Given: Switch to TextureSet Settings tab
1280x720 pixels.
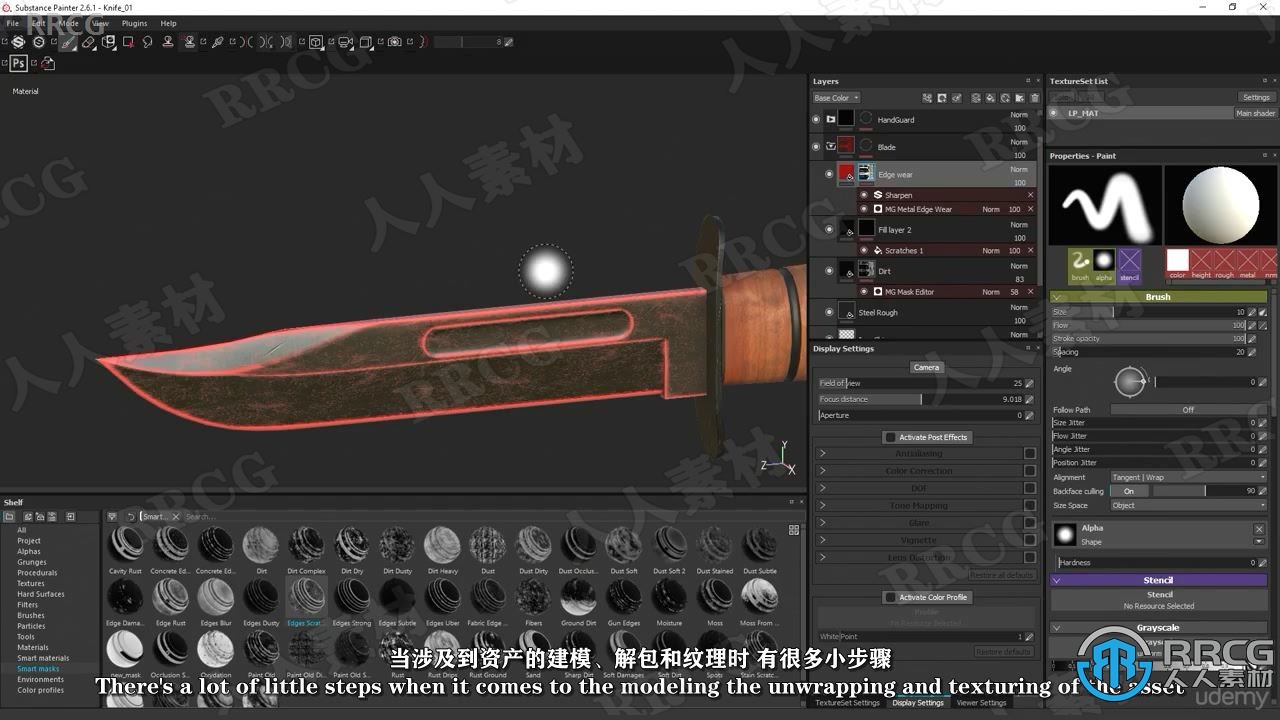Looking at the screenshot, I should [x=847, y=702].
